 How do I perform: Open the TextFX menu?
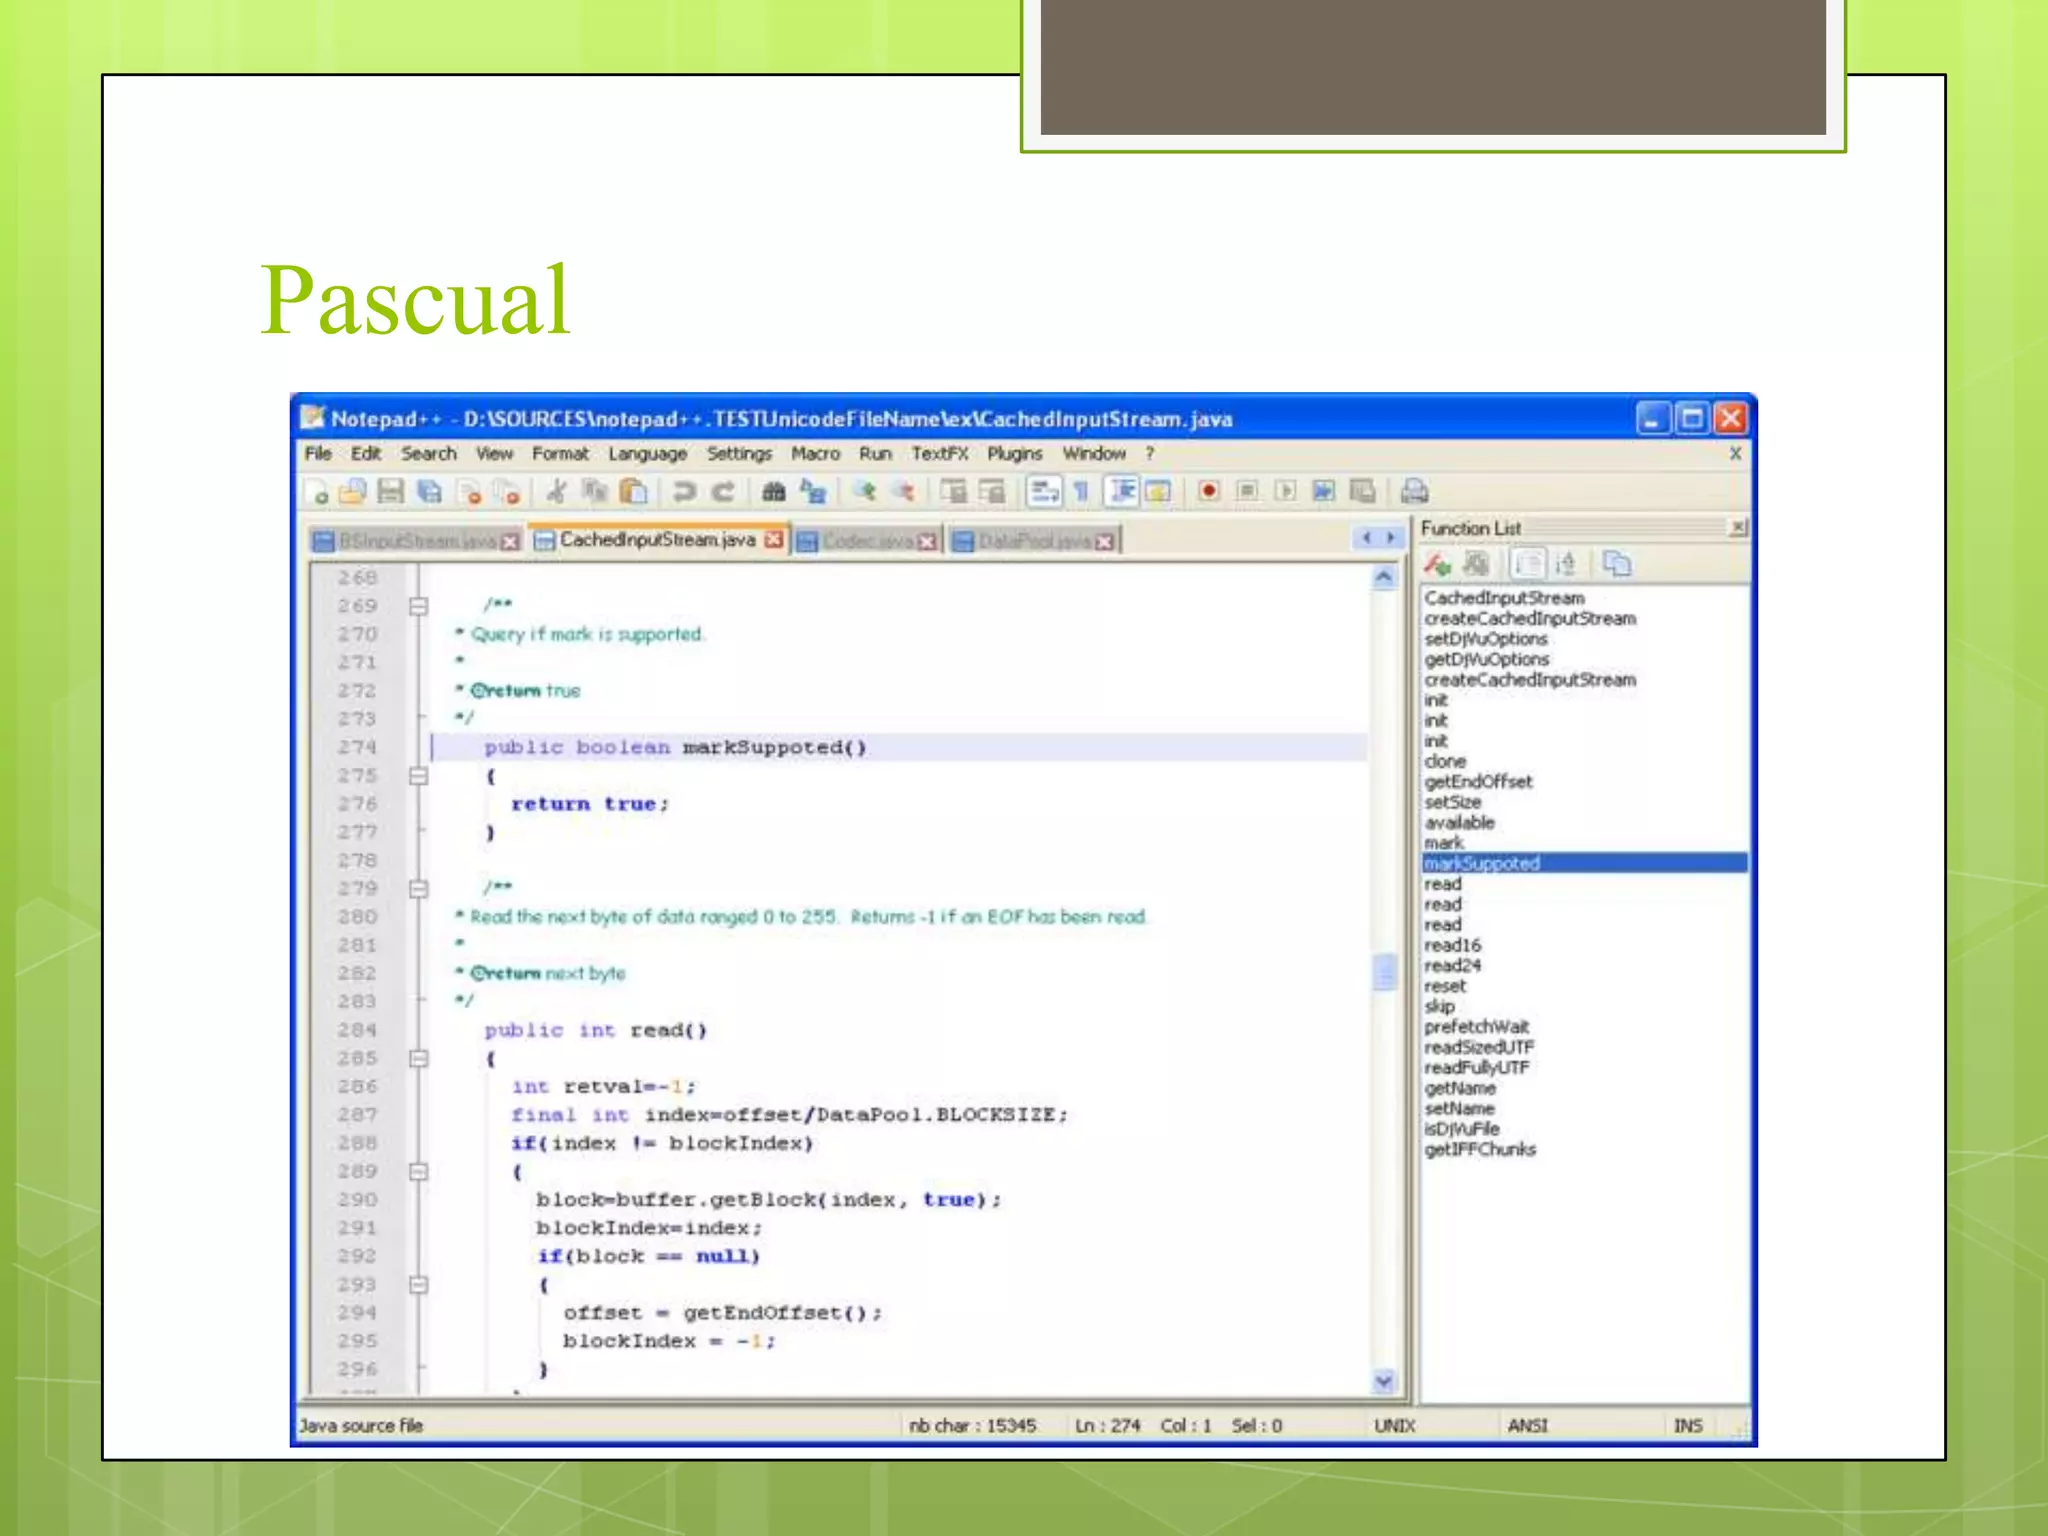(x=939, y=454)
